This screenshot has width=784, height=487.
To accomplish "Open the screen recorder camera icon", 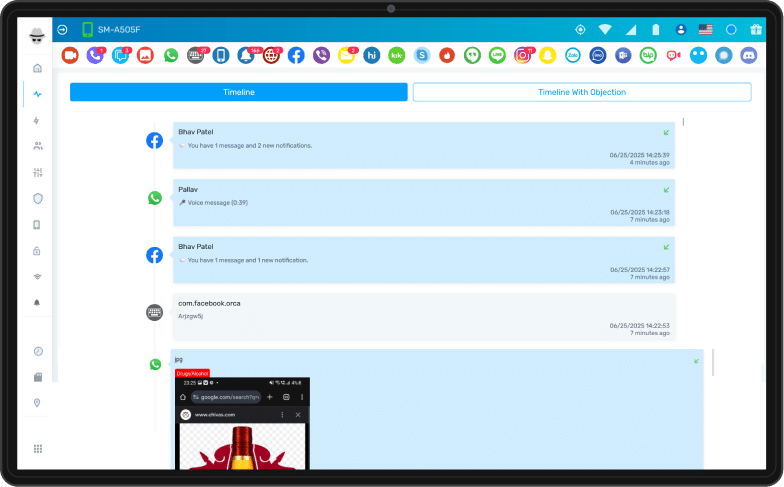I will [x=70, y=56].
